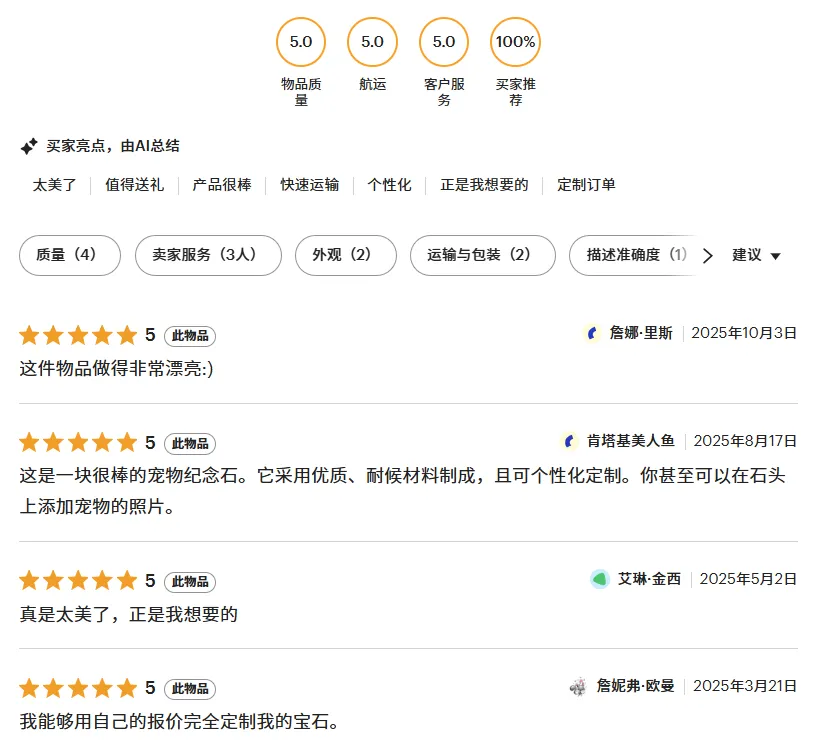Click 肯塔基美人鱼 reviewer avatar icon

pyautogui.click(x=570, y=441)
